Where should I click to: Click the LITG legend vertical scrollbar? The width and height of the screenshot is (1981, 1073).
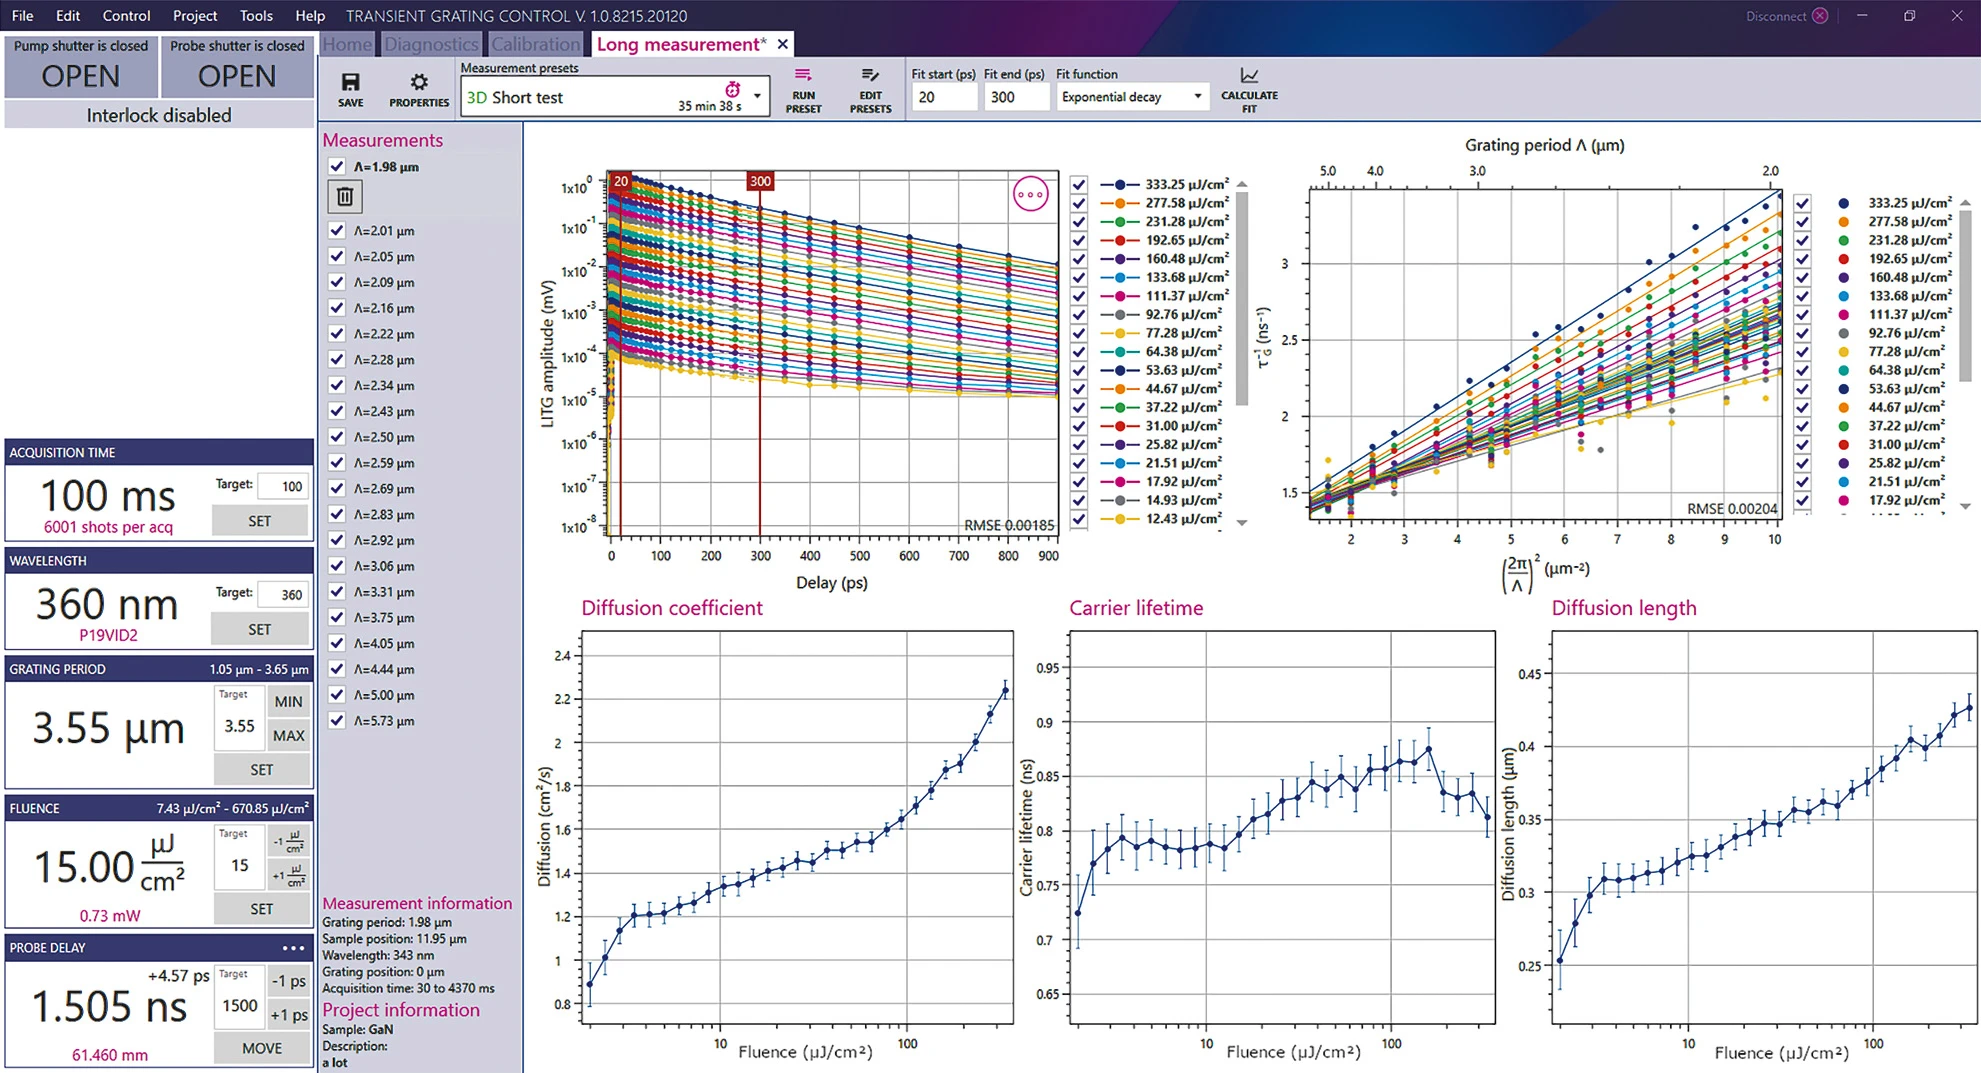[1241, 298]
